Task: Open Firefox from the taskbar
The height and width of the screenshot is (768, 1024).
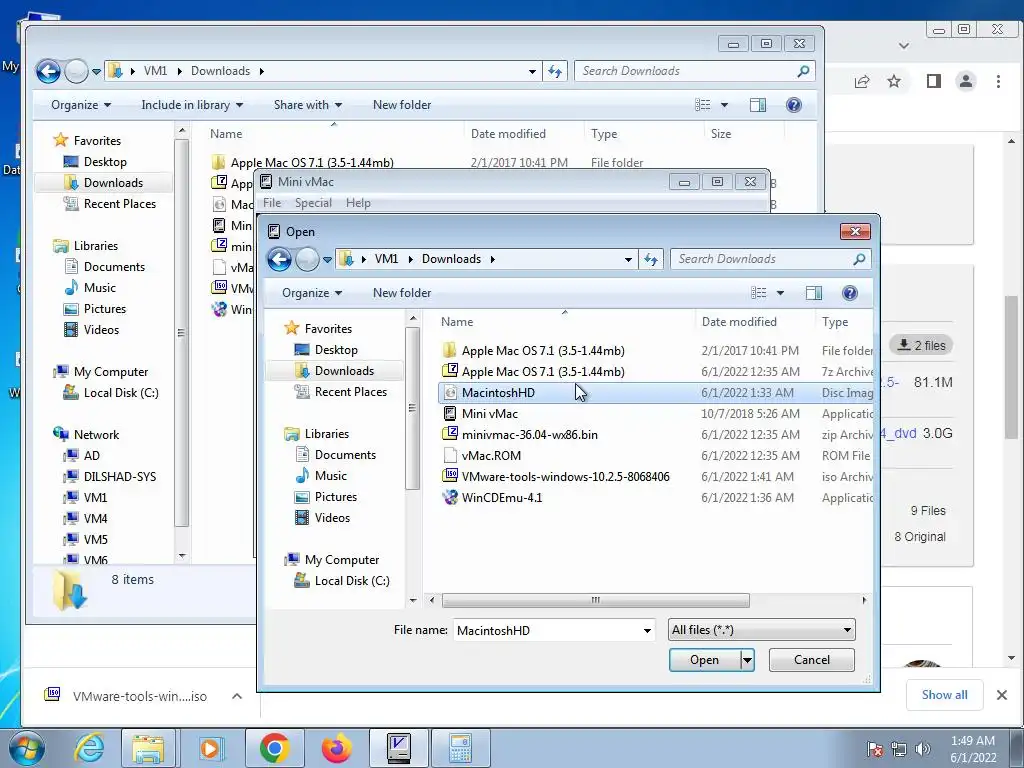Action: [x=336, y=747]
